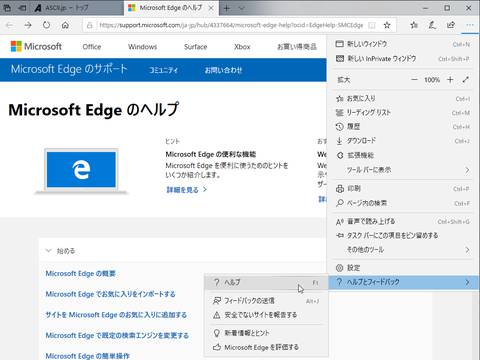Open the Xbox navigation link
The image size is (480, 360).
coord(242,47)
